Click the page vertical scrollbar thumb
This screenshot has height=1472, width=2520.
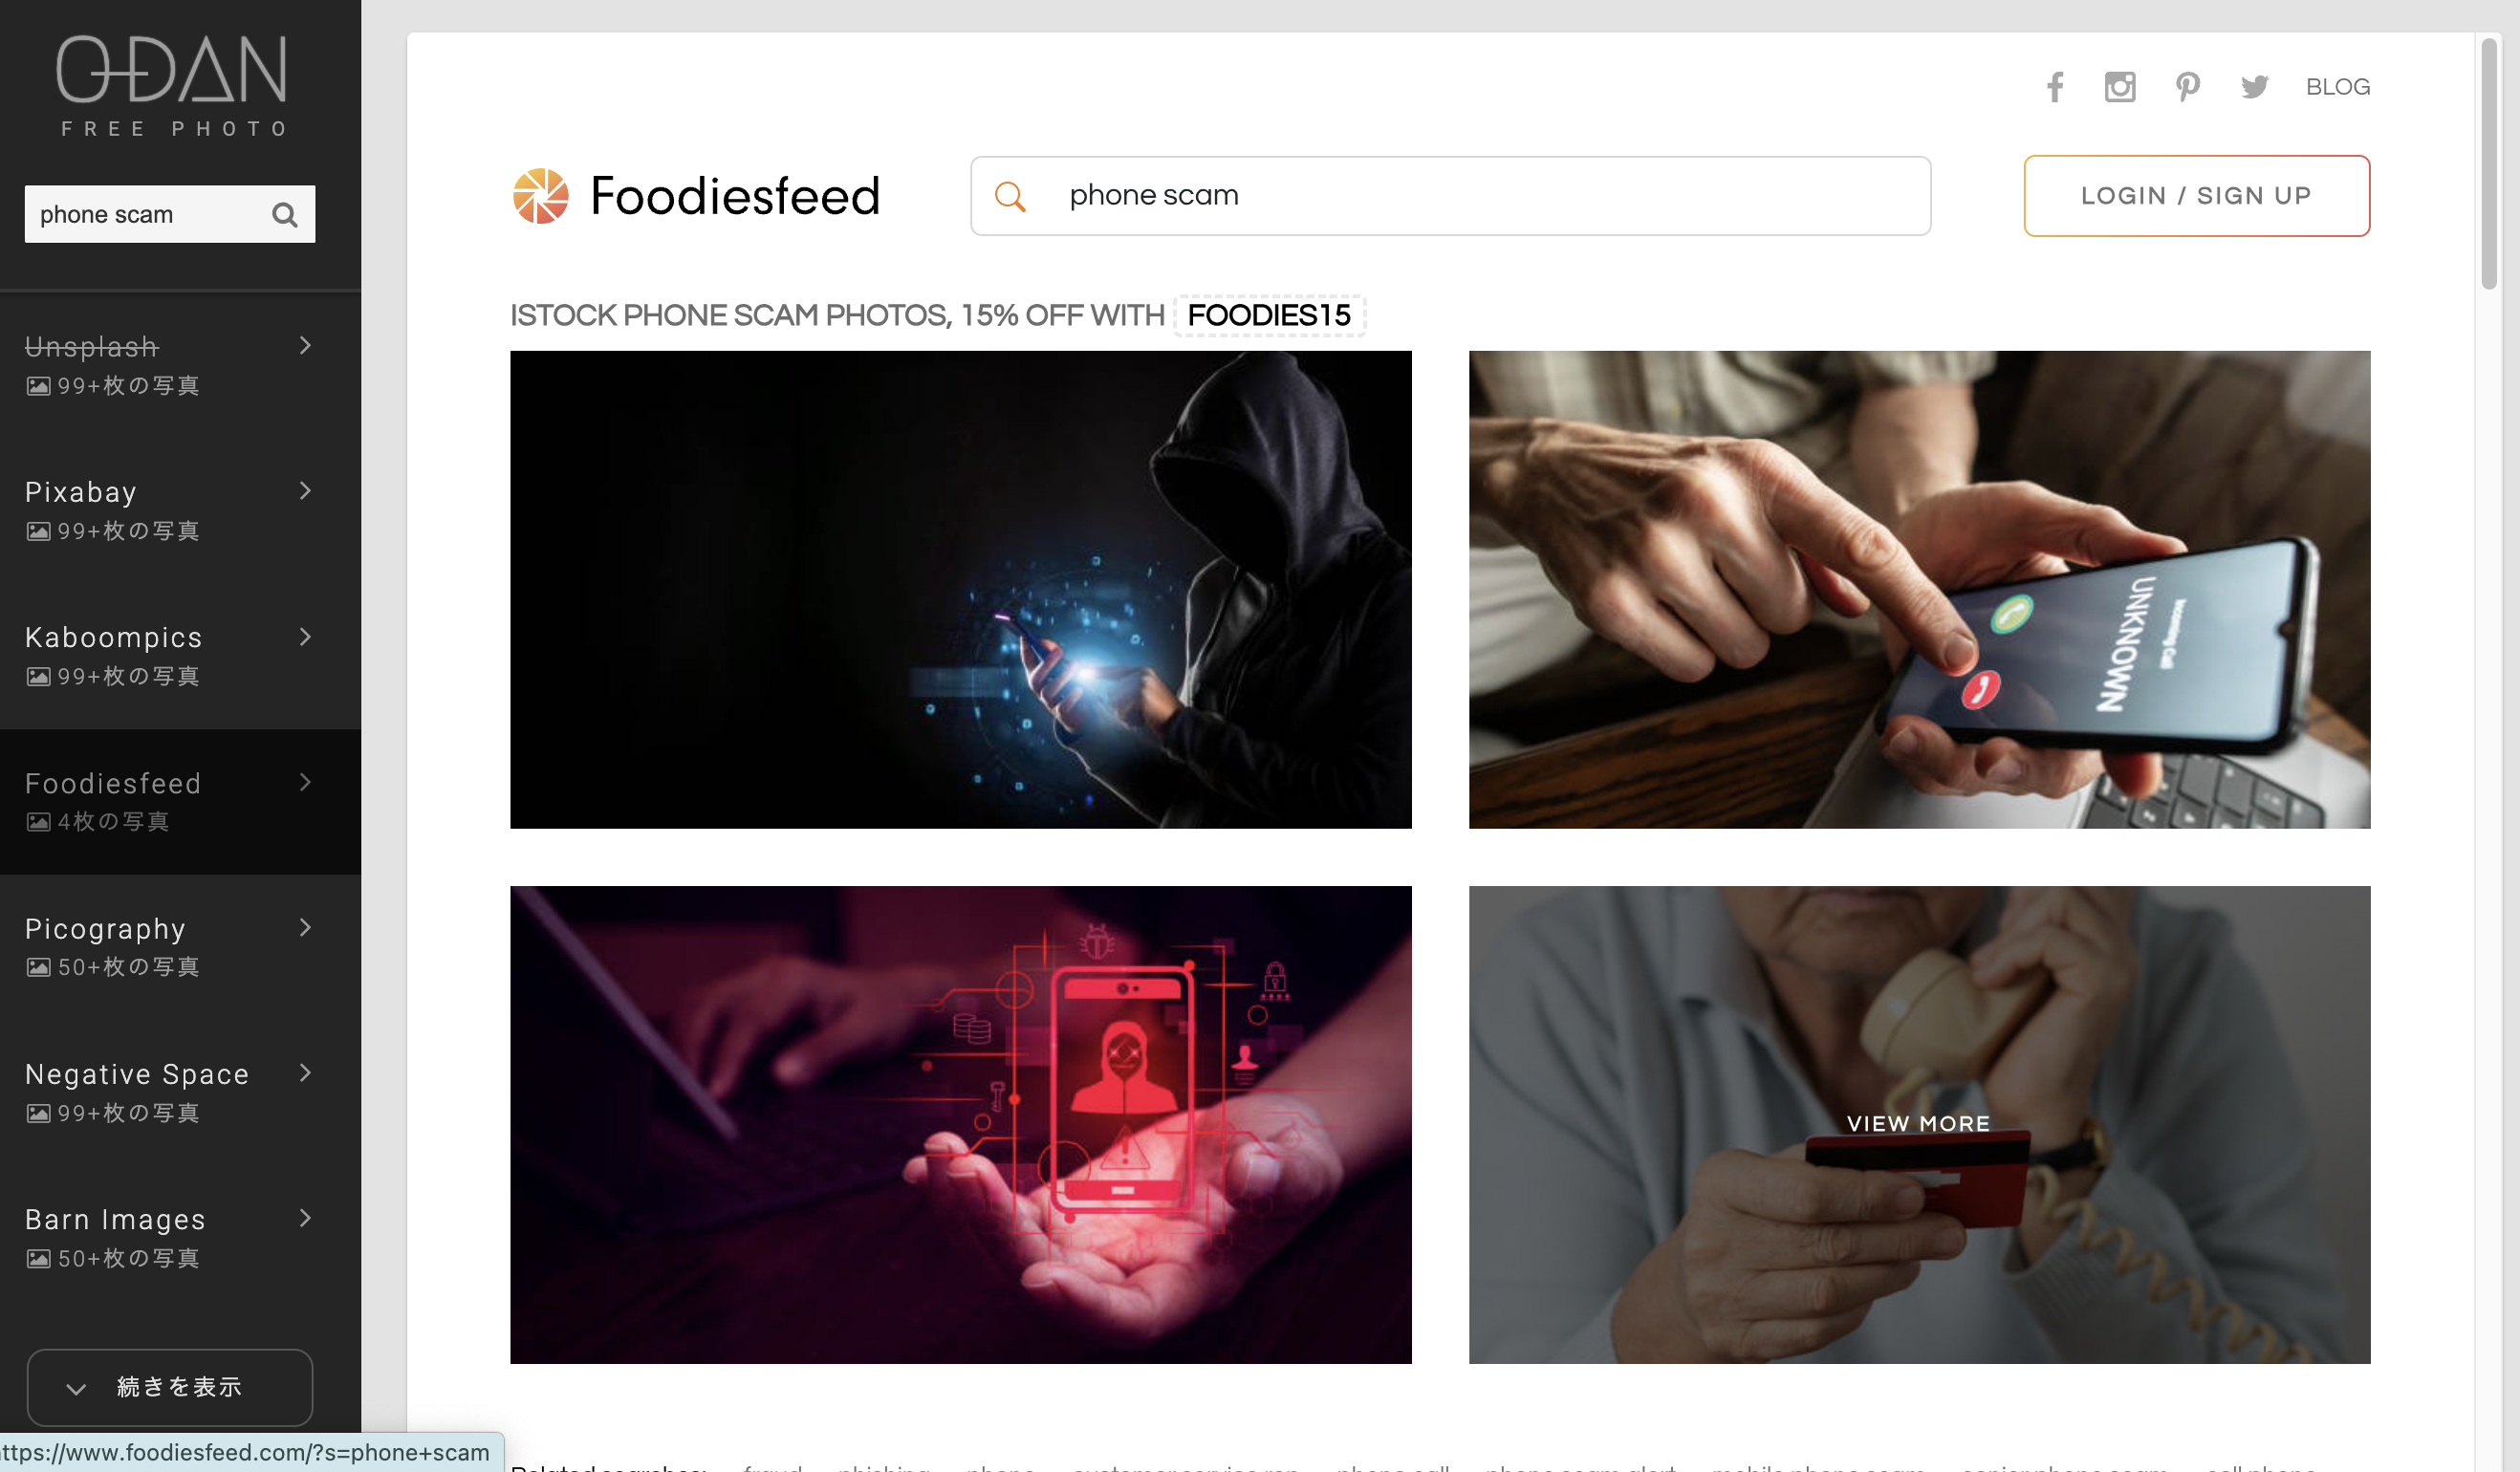click(x=2489, y=165)
